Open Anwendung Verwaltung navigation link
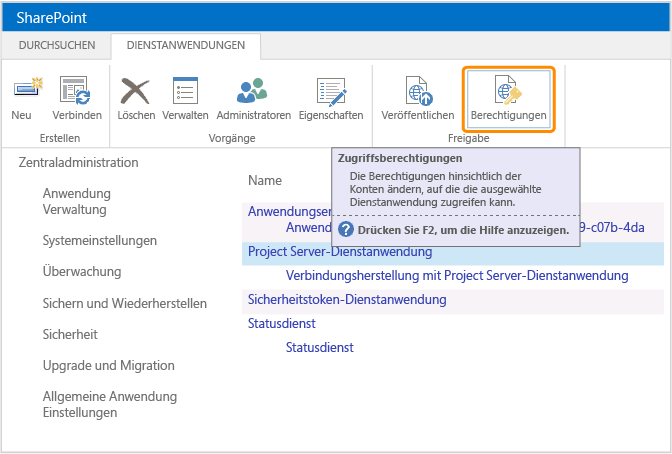The width and height of the screenshot is (672, 454). [x=77, y=201]
